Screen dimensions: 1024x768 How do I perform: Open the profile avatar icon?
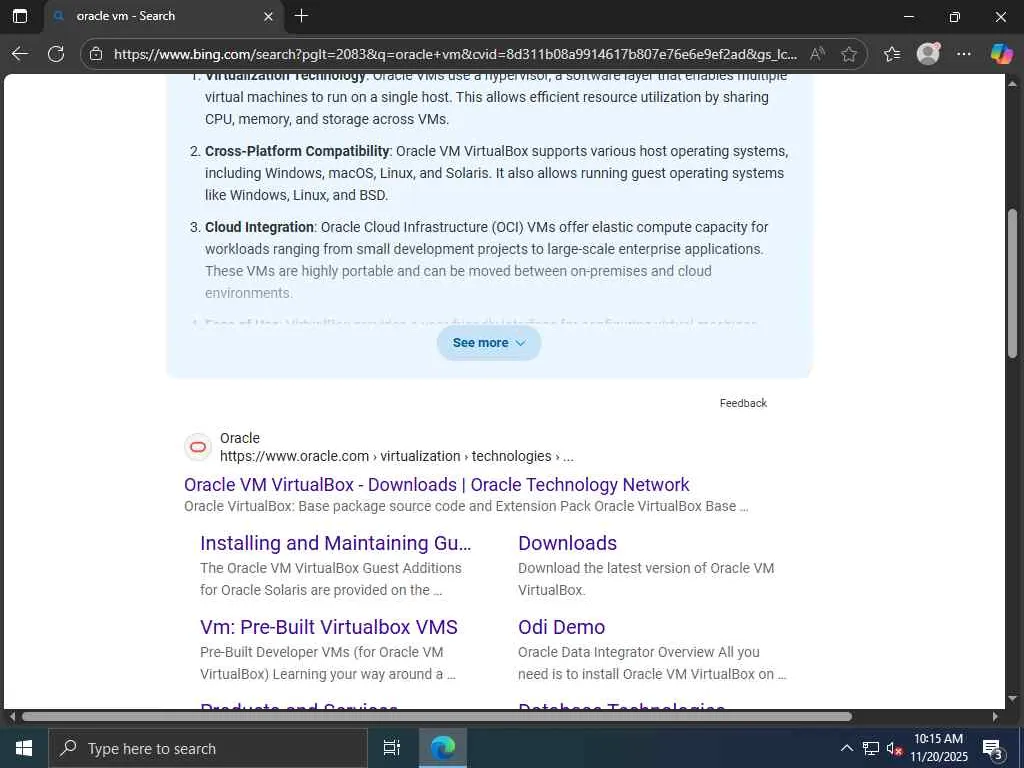point(928,54)
